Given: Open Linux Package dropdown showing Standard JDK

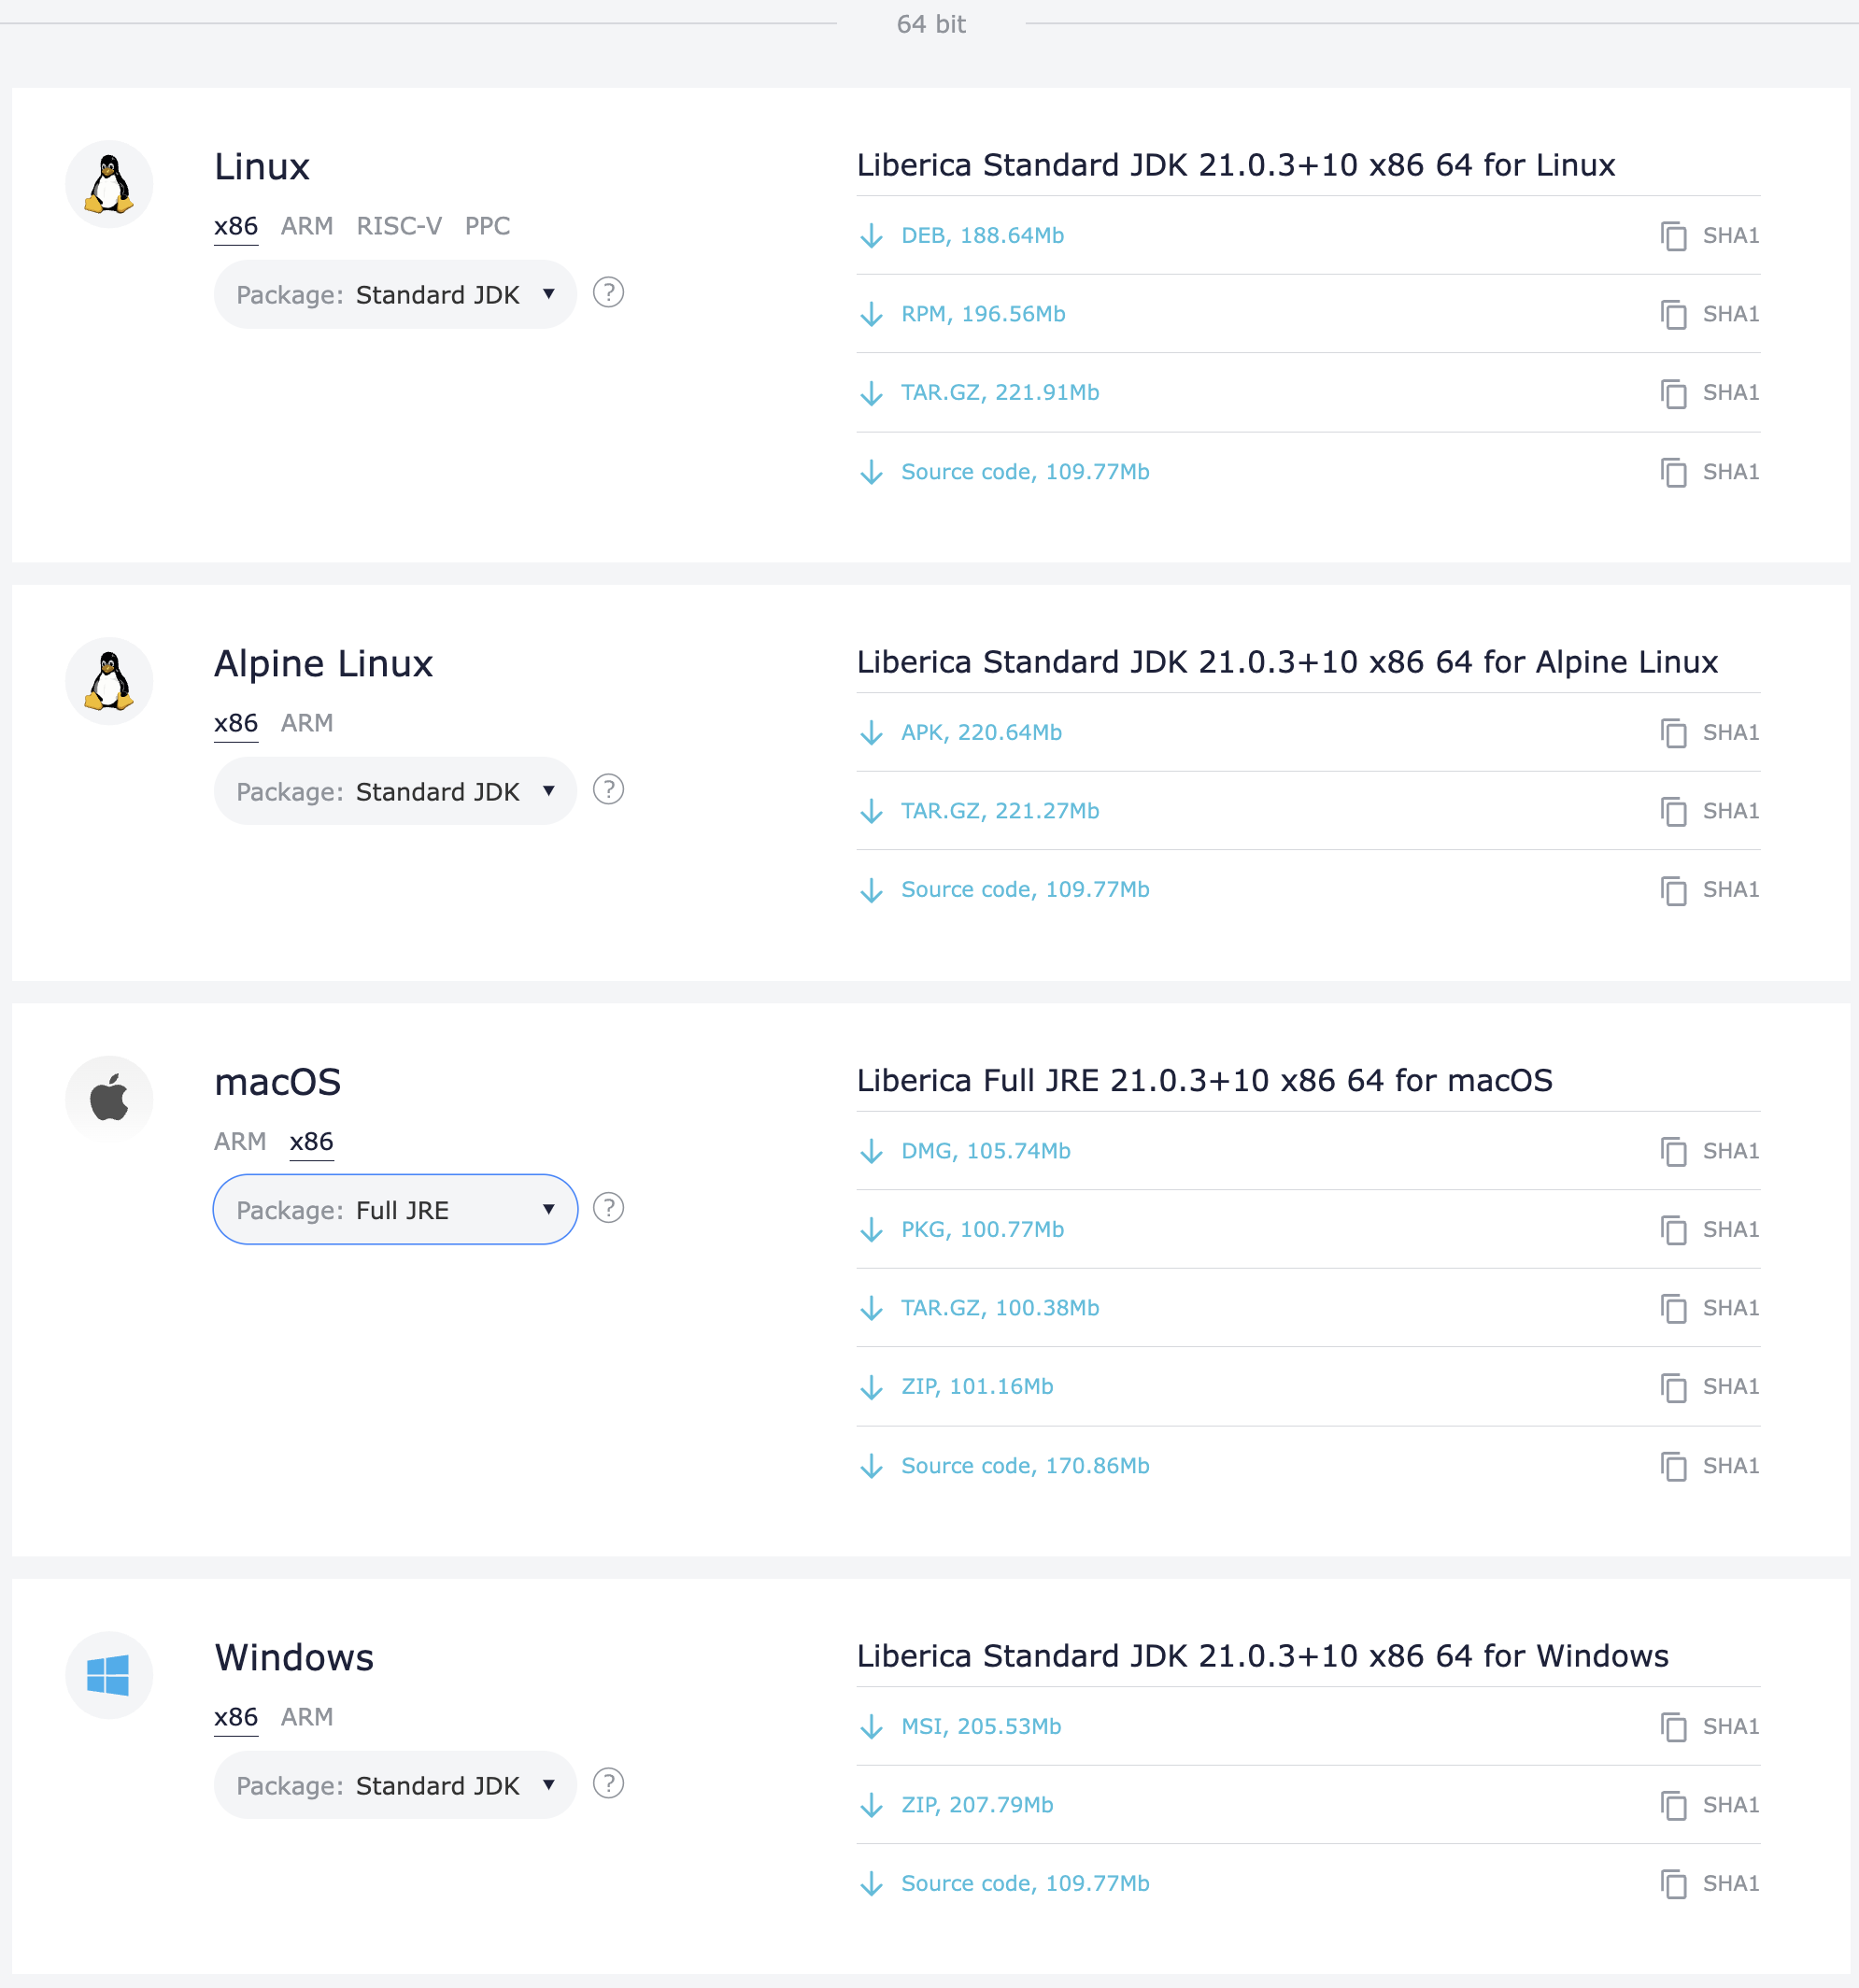Looking at the screenshot, I should click(x=395, y=295).
